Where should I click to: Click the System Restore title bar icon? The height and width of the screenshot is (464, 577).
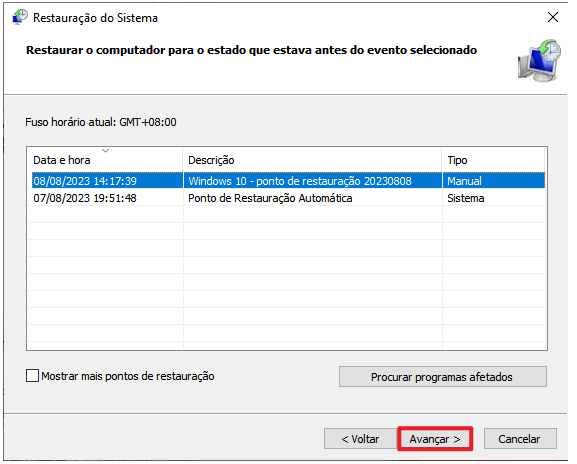20,17
